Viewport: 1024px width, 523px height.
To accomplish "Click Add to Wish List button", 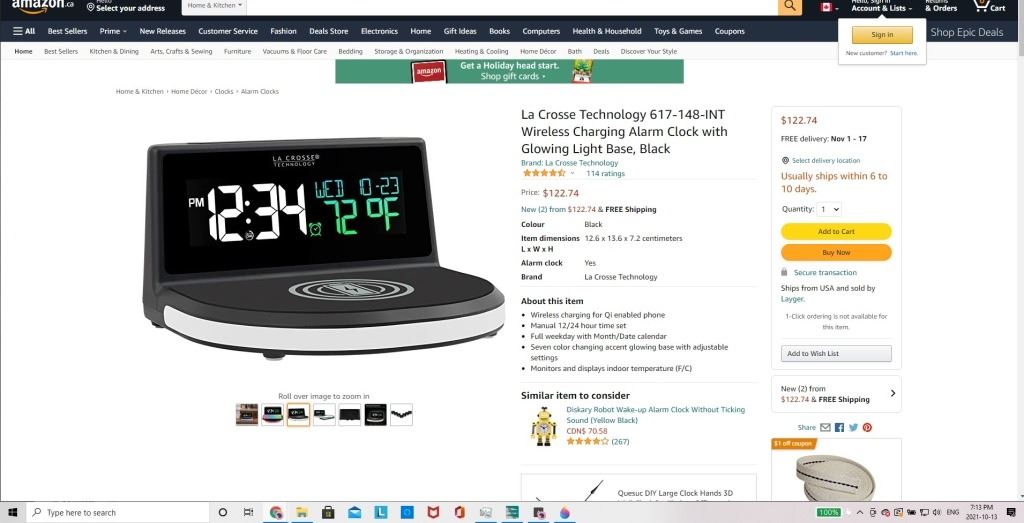I will pyautogui.click(x=836, y=353).
